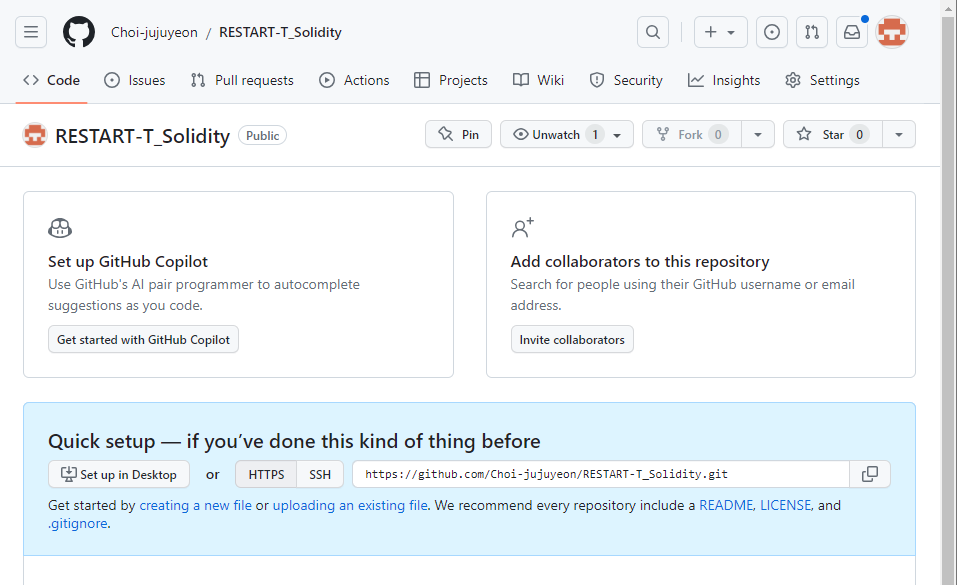The height and width of the screenshot is (585, 957).
Task: Click the Copilot icon in setup card
Action: [60, 228]
